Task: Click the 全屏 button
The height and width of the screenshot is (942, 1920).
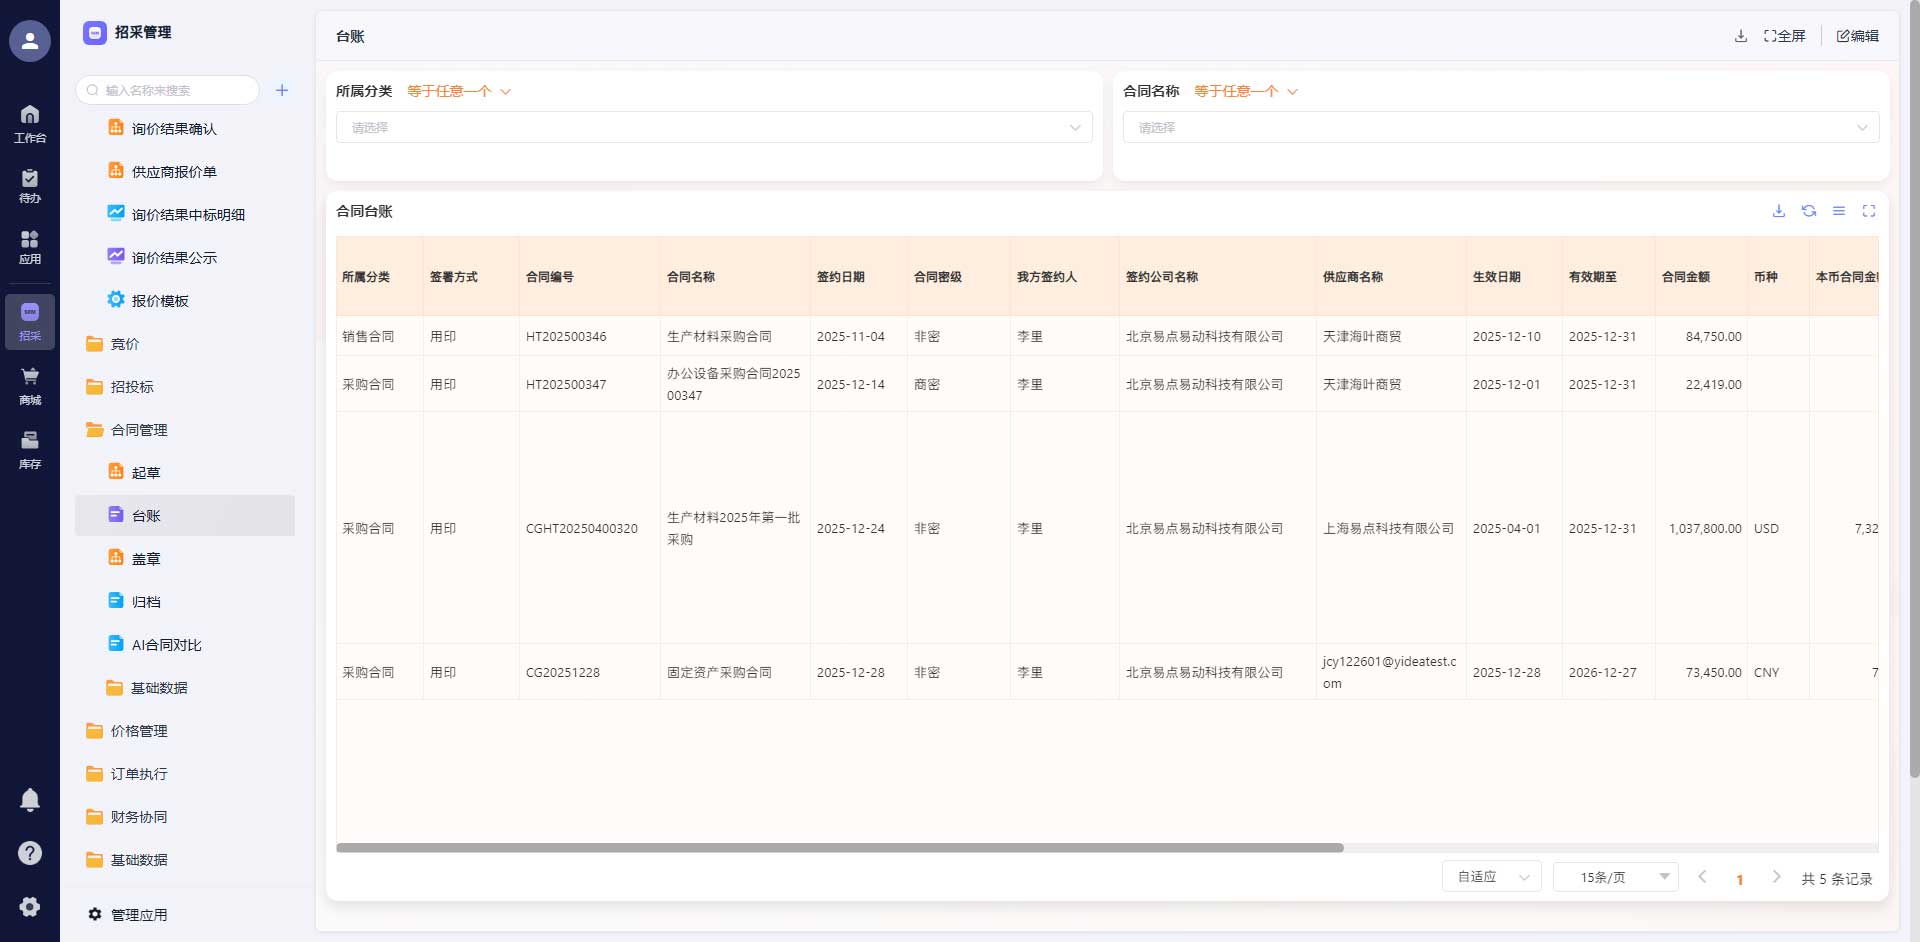Action: coord(1785,36)
